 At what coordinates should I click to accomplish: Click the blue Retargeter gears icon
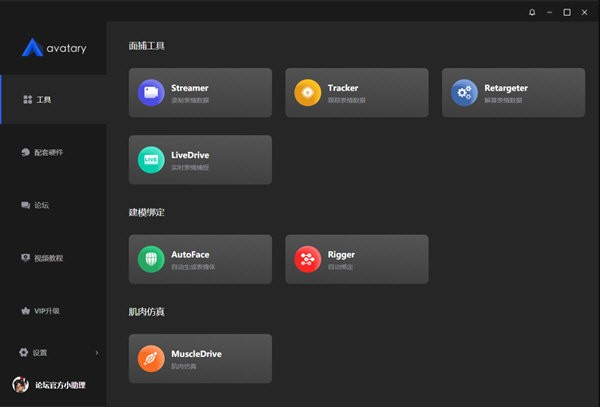click(463, 93)
